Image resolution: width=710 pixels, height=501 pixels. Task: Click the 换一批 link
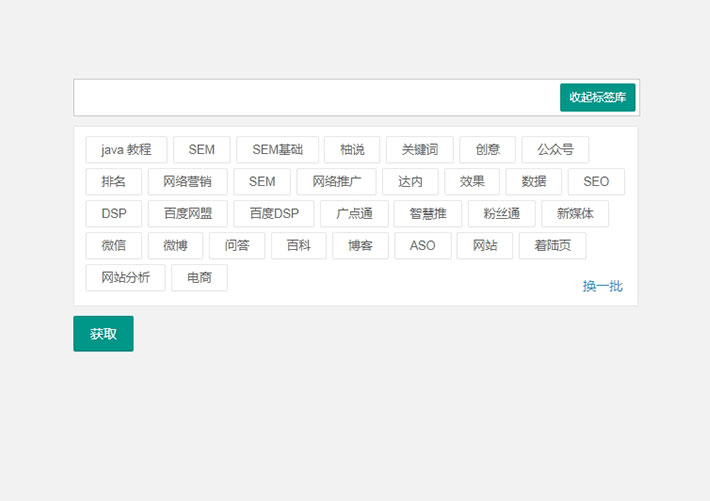602,286
